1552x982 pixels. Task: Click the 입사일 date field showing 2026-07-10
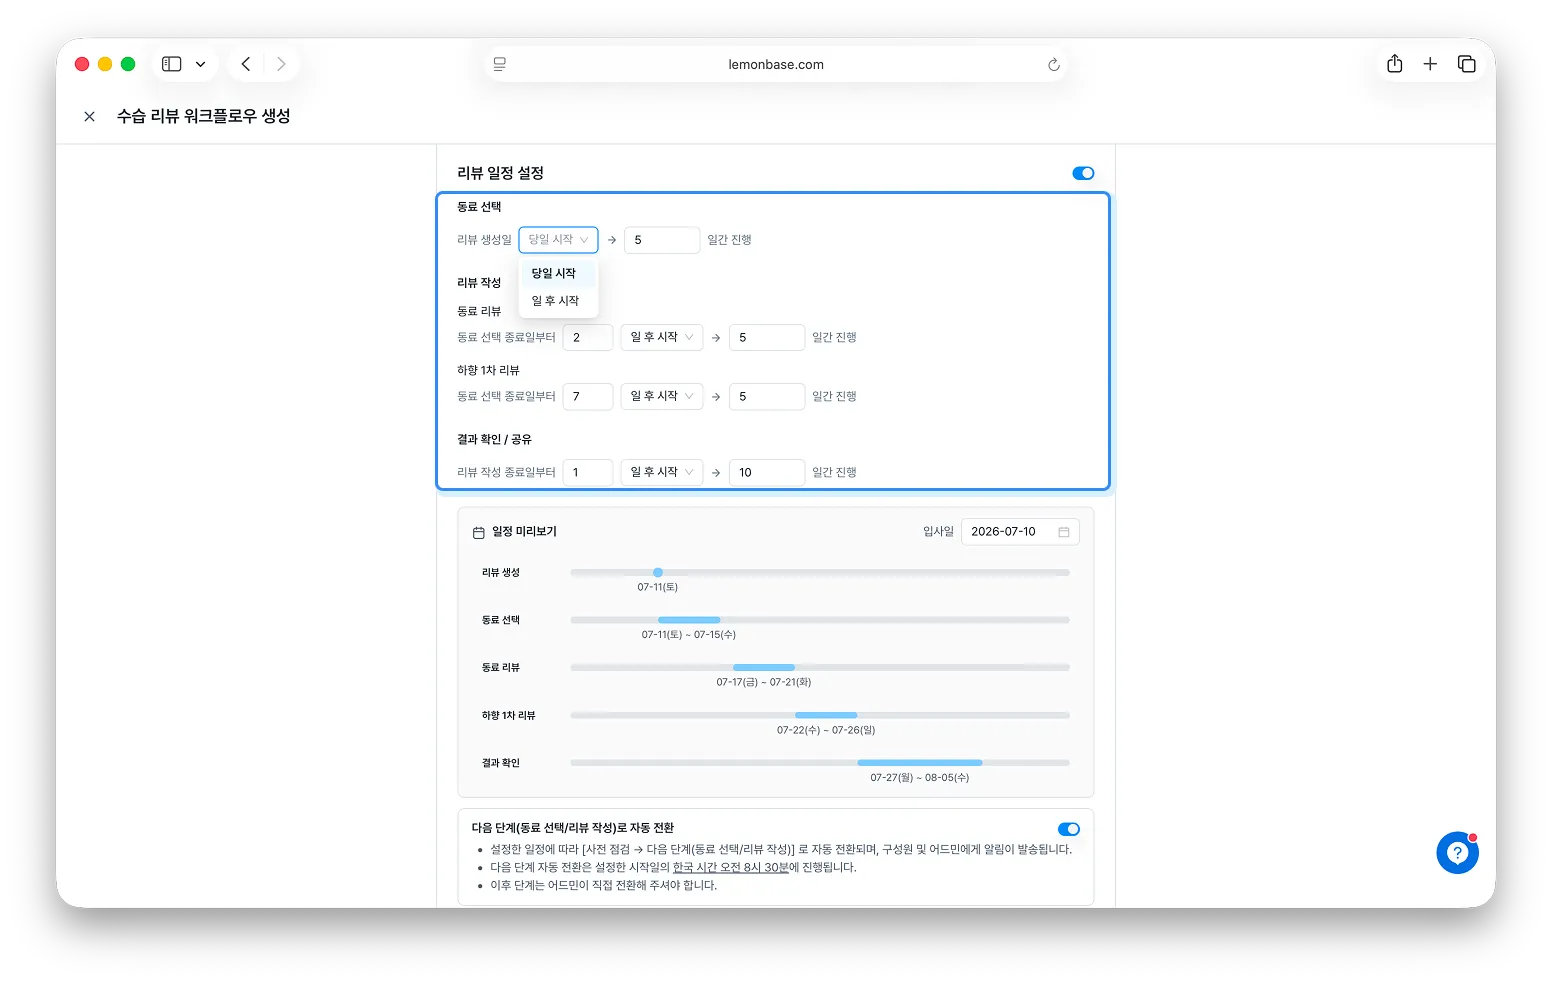[1020, 532]
